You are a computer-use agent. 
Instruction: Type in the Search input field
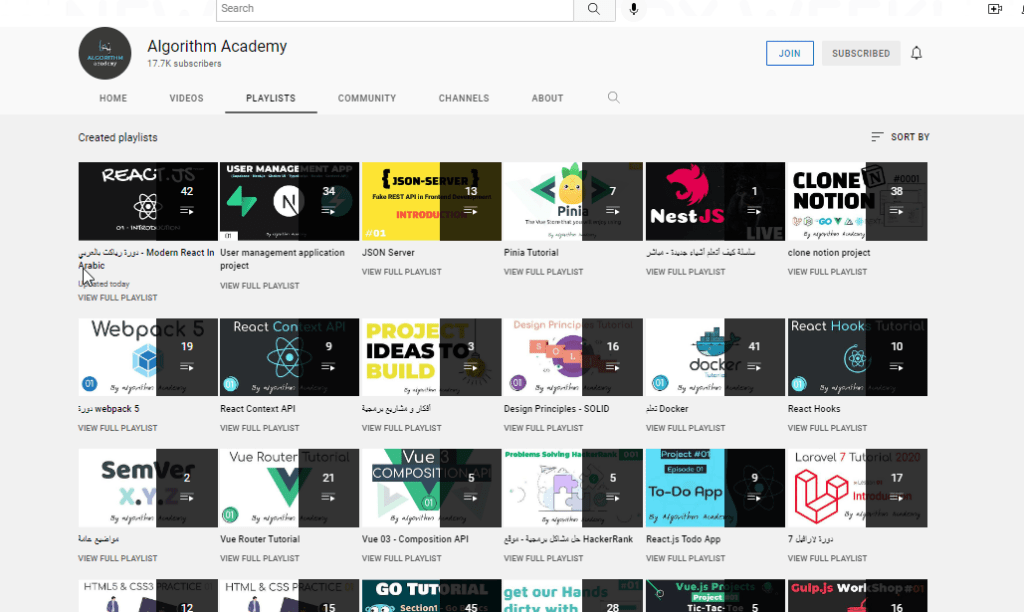pyautogui.click(x=394, y=9)
